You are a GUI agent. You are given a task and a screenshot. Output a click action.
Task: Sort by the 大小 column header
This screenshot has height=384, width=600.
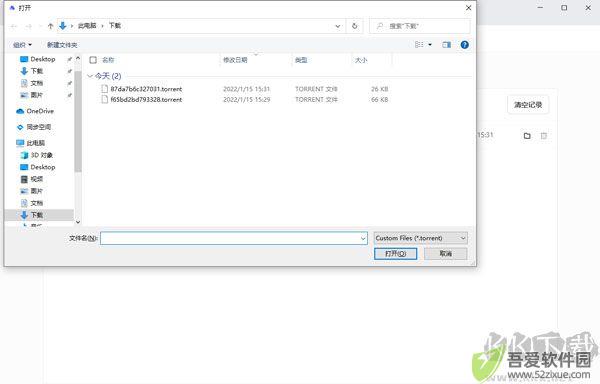[361, 60]
